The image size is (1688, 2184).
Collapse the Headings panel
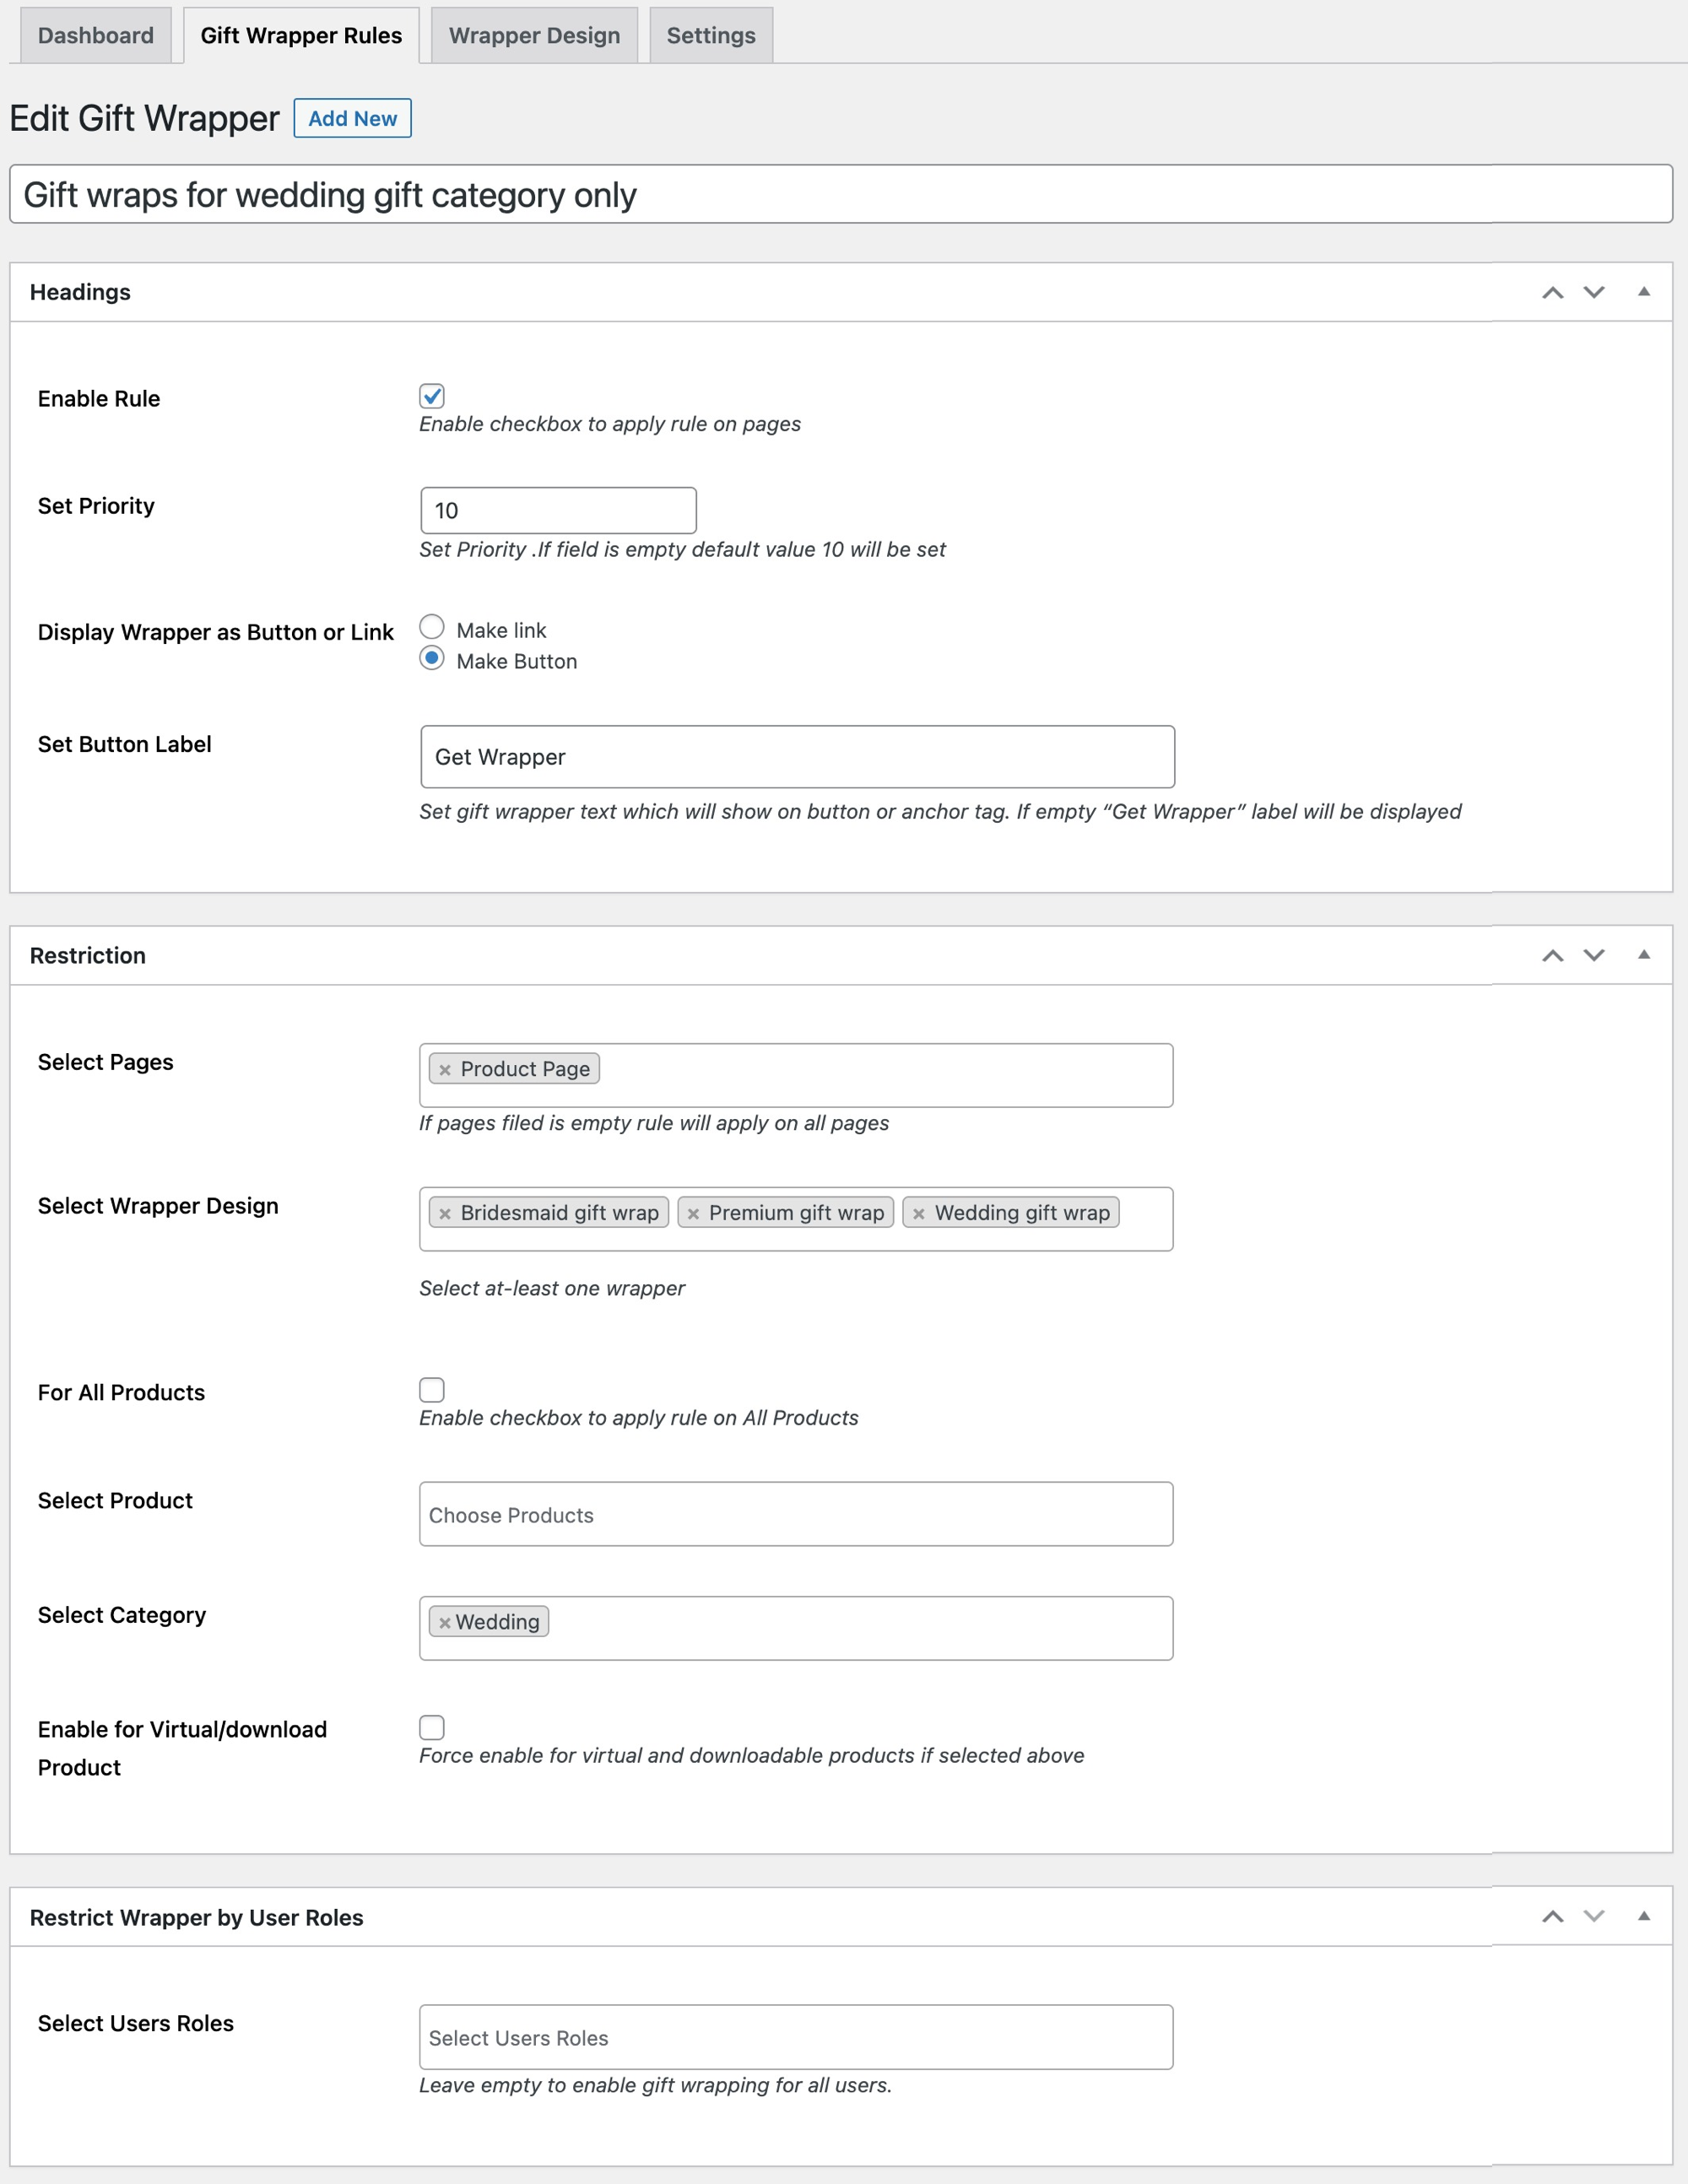click(1645, 292)
